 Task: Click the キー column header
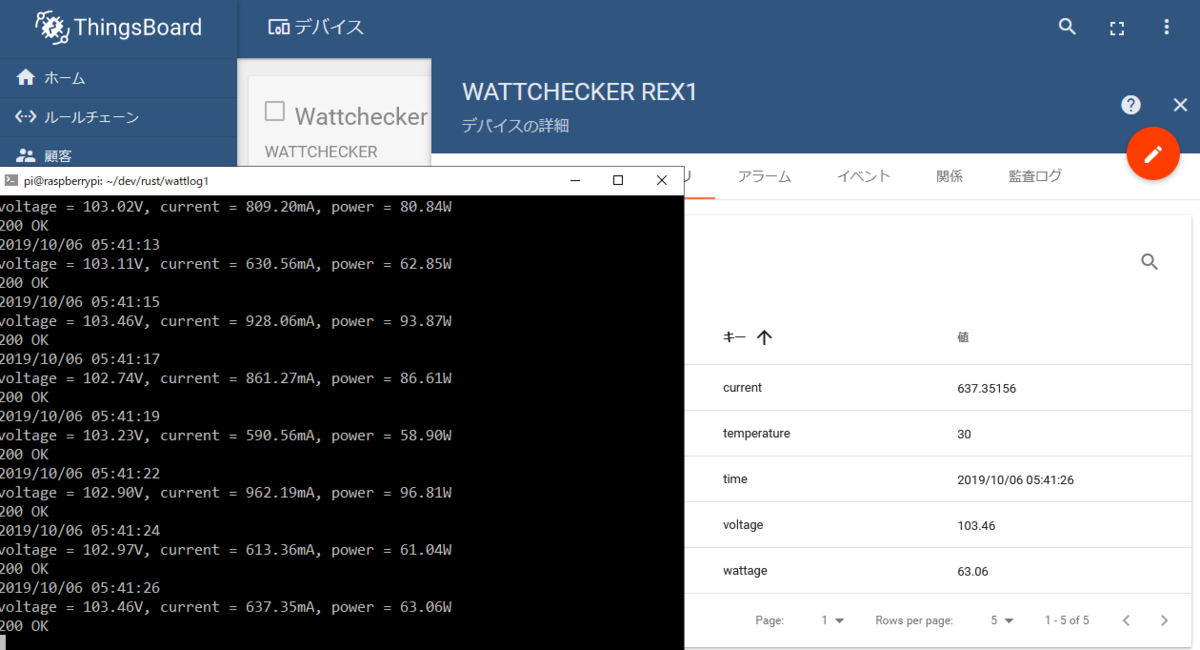point(735,338)
